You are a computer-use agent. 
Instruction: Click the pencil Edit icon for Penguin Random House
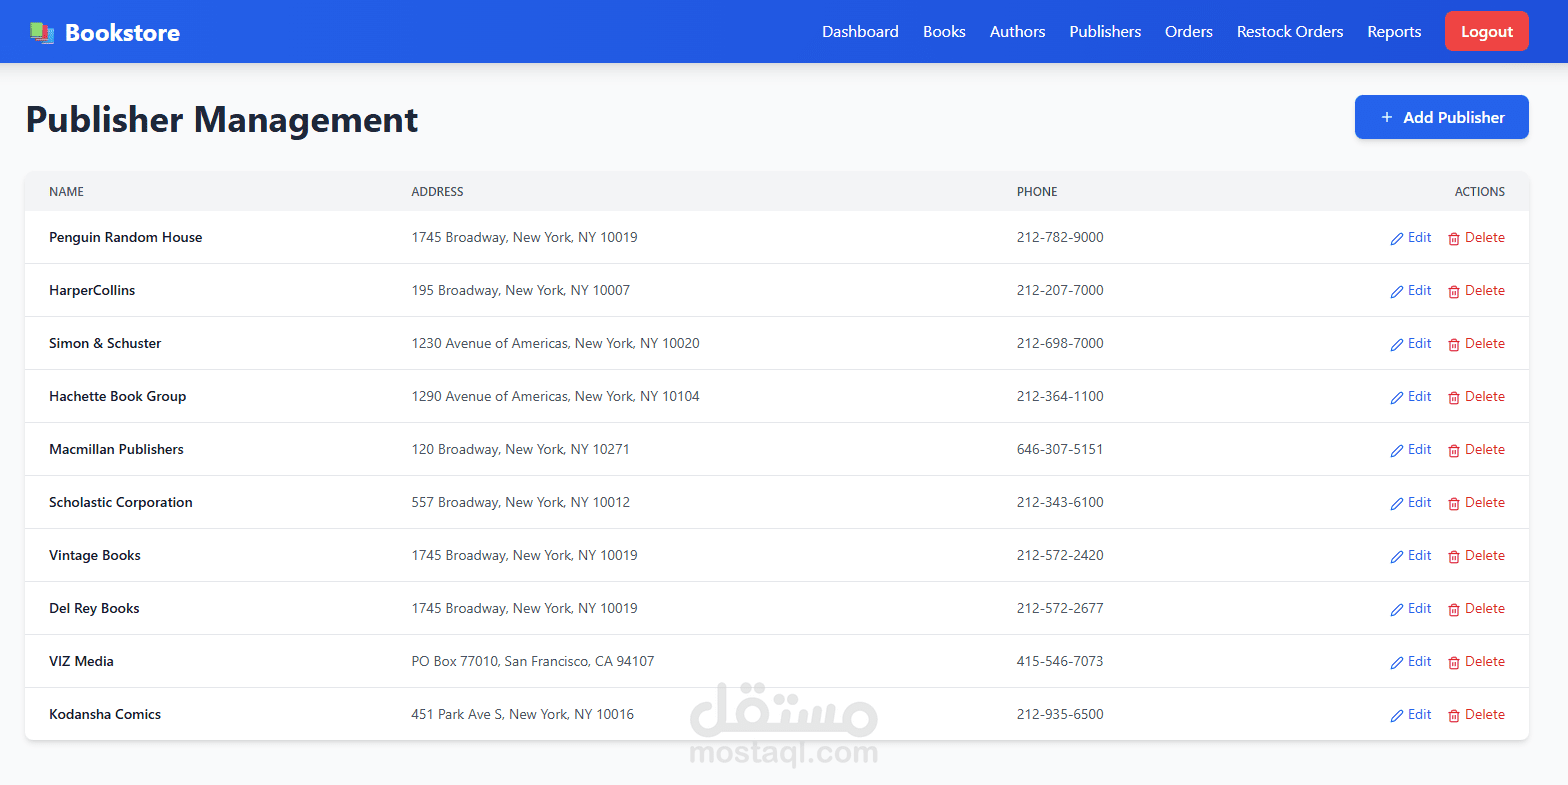1397,239
